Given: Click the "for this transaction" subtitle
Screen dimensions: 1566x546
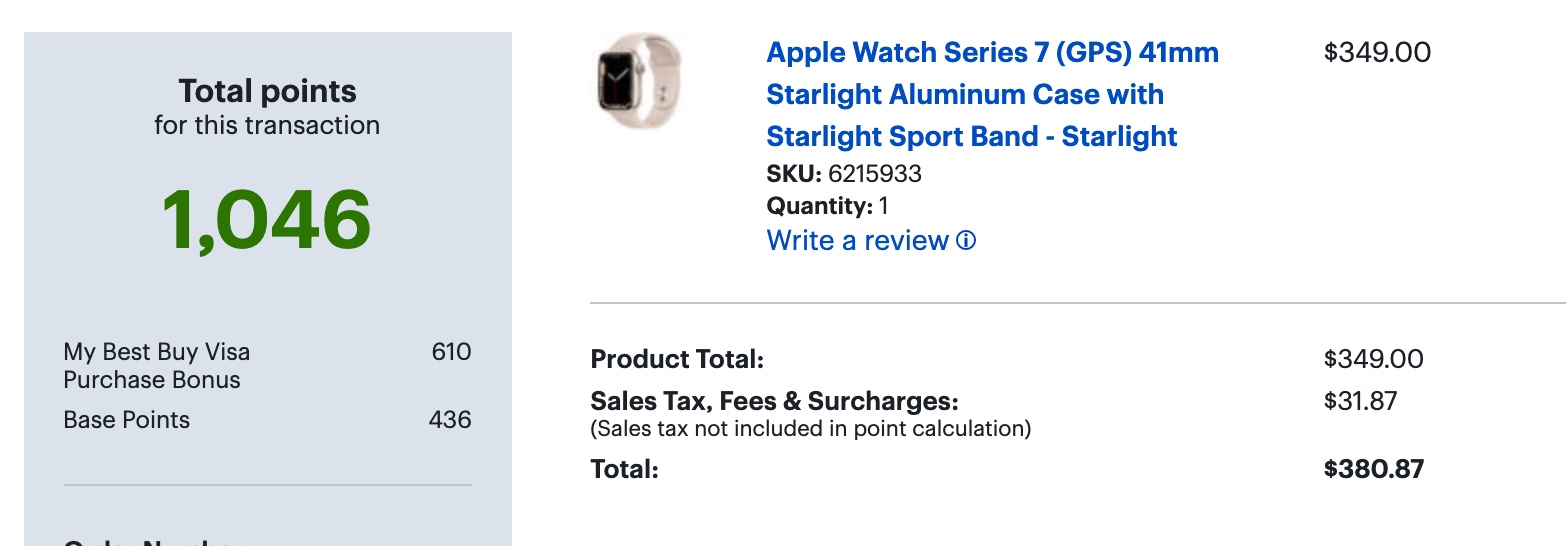Looking at the screenshot, I should 267,126.
